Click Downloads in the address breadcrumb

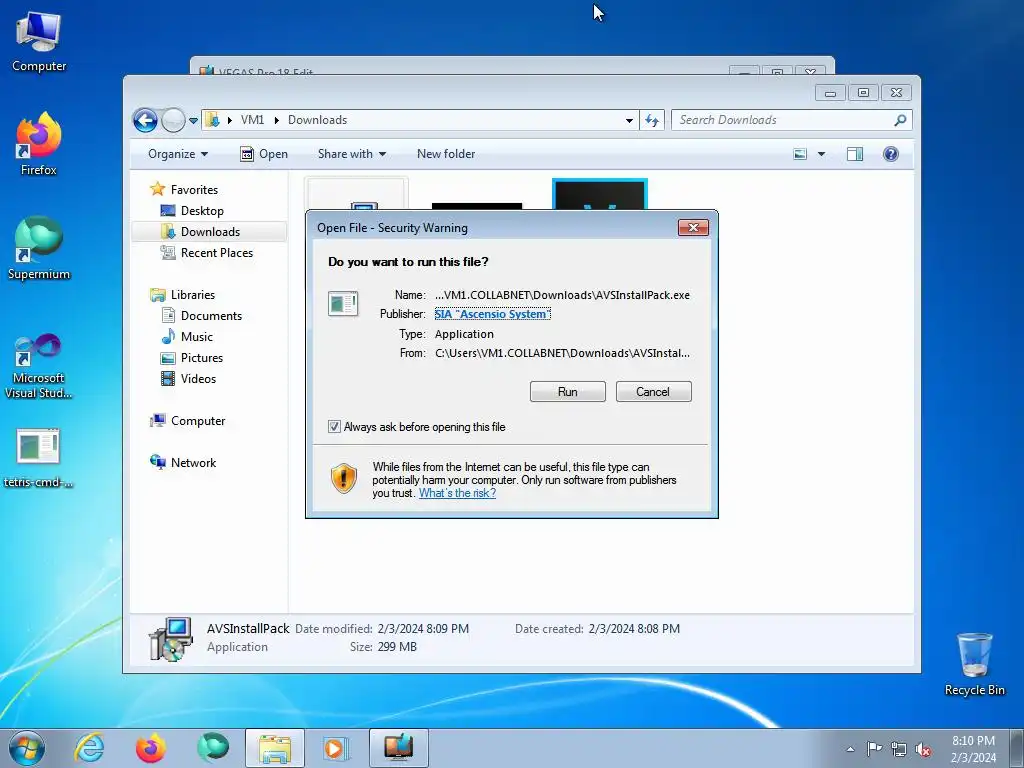[x=317, y=120]
